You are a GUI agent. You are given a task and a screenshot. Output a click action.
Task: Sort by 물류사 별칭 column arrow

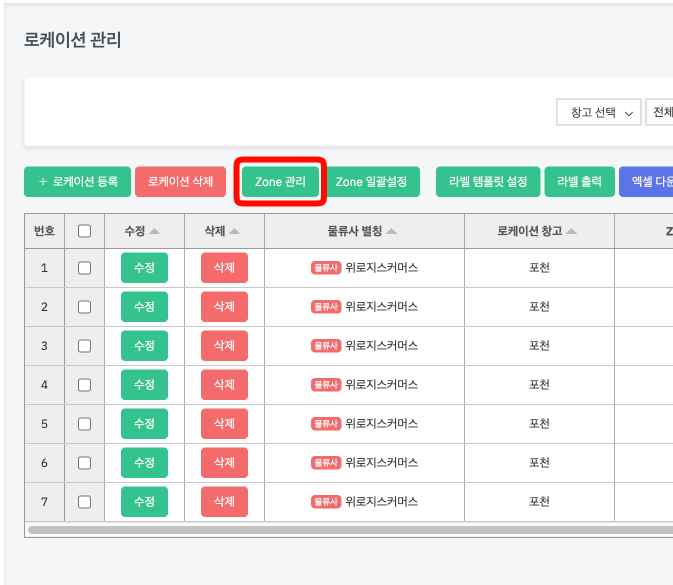[x=392, y=231]
